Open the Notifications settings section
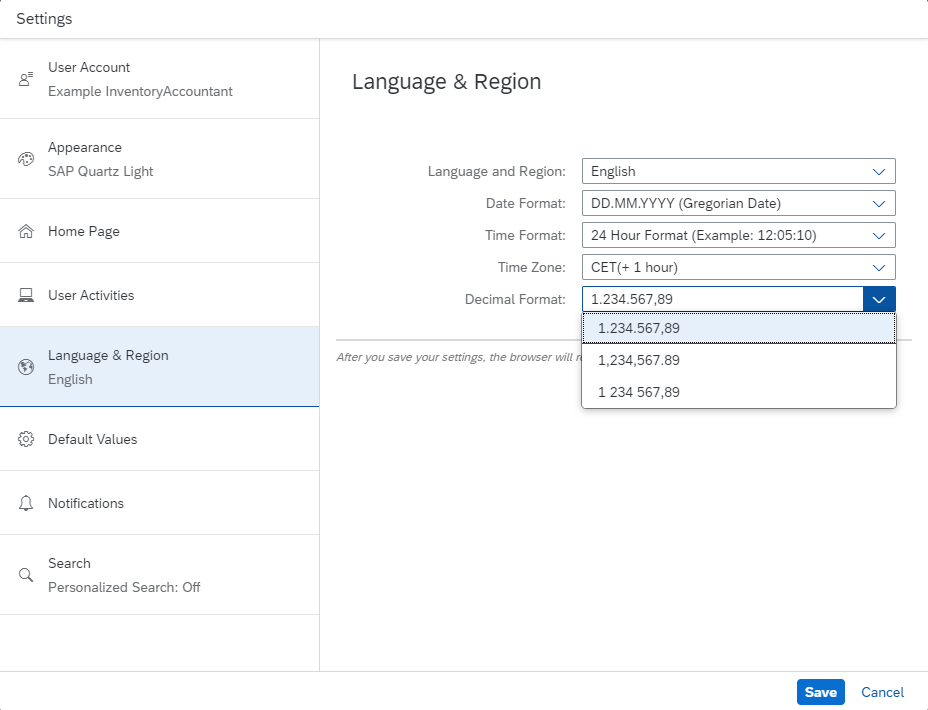 point(160,503)
